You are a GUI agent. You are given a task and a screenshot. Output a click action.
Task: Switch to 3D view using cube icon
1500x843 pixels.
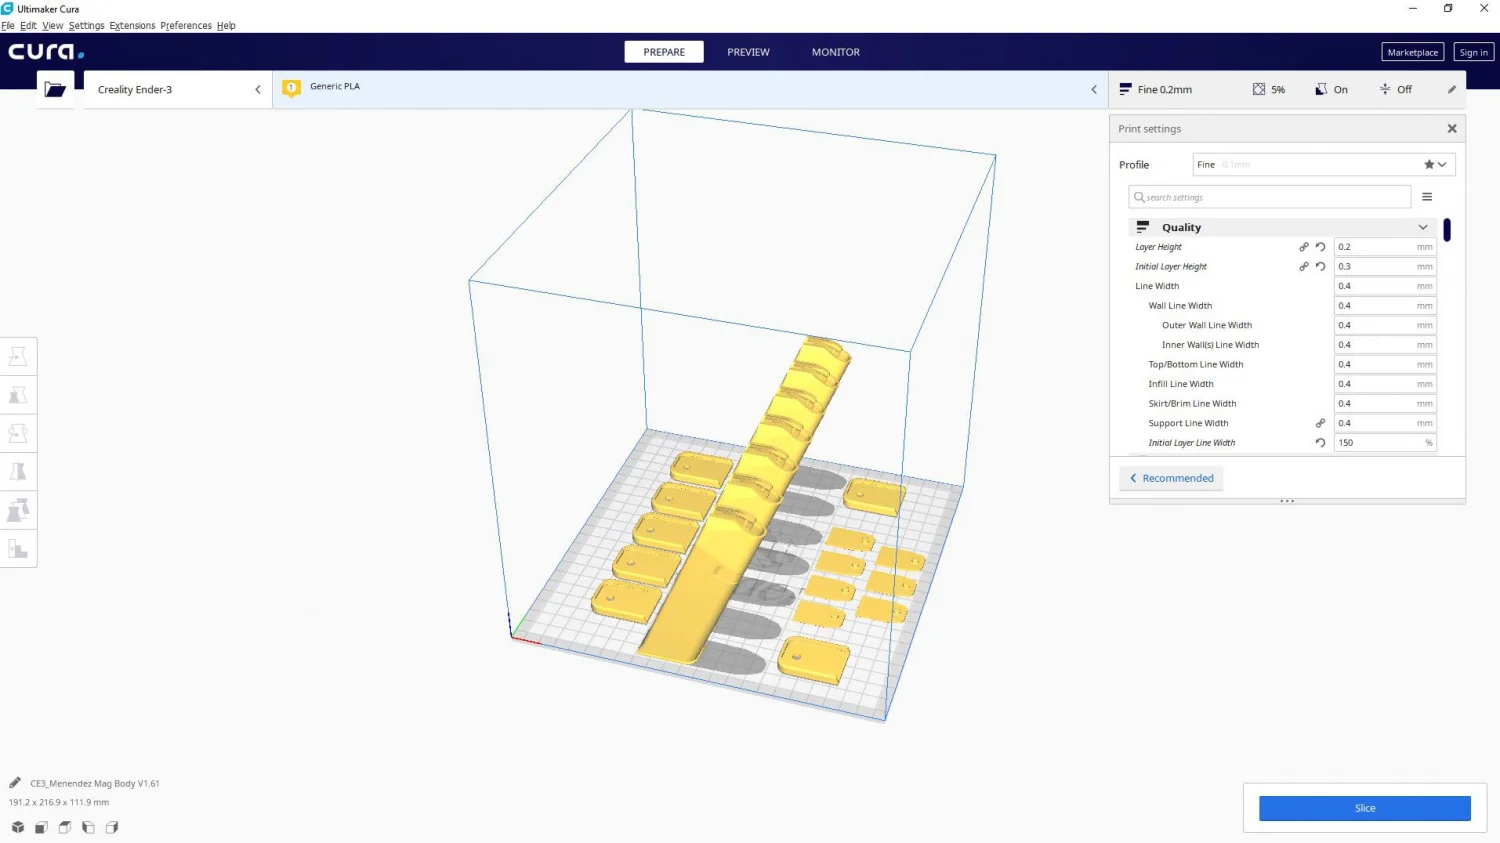tap(18, 827)
